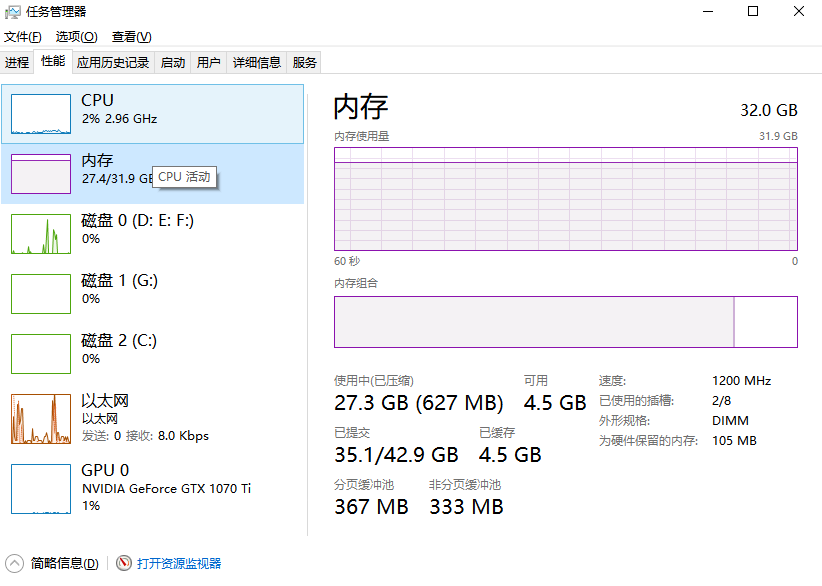The width and height of the screenshot is (822, 586).
Task: Open the 文件(F) menu
Action: tap(23, 37)
